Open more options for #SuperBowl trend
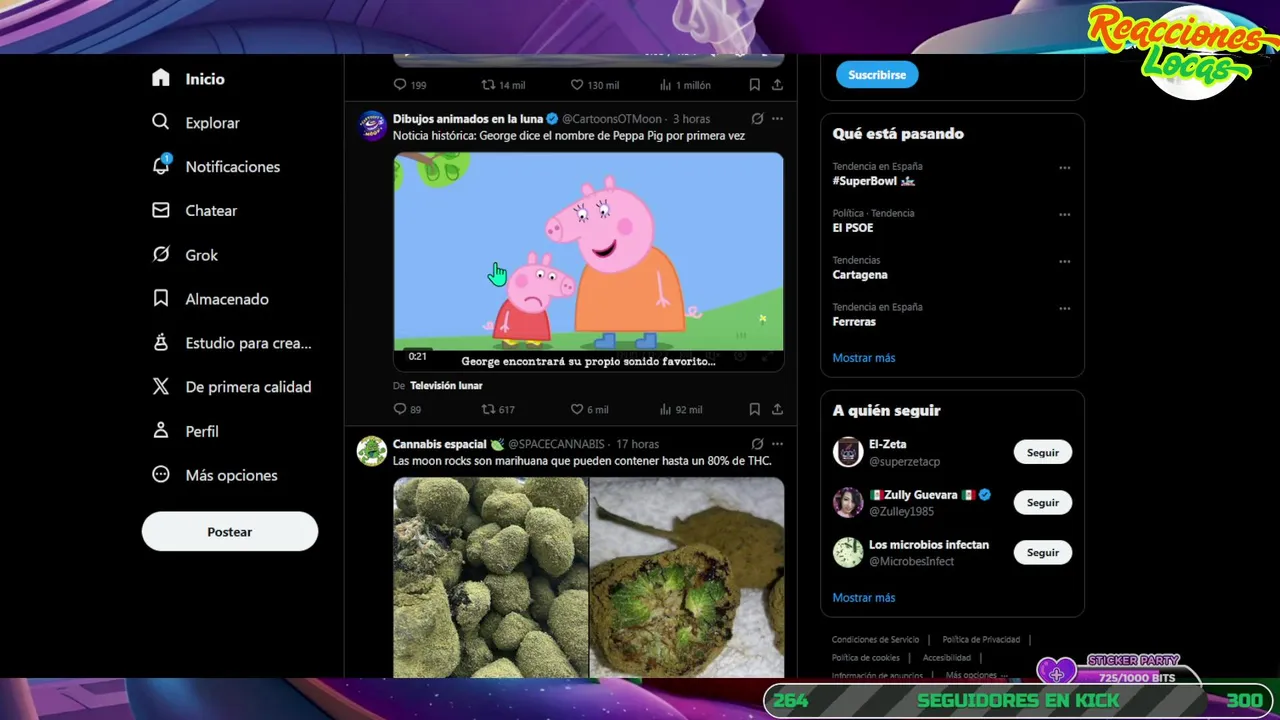This screenshot has height=720, width=1280. pos(1065,168)
